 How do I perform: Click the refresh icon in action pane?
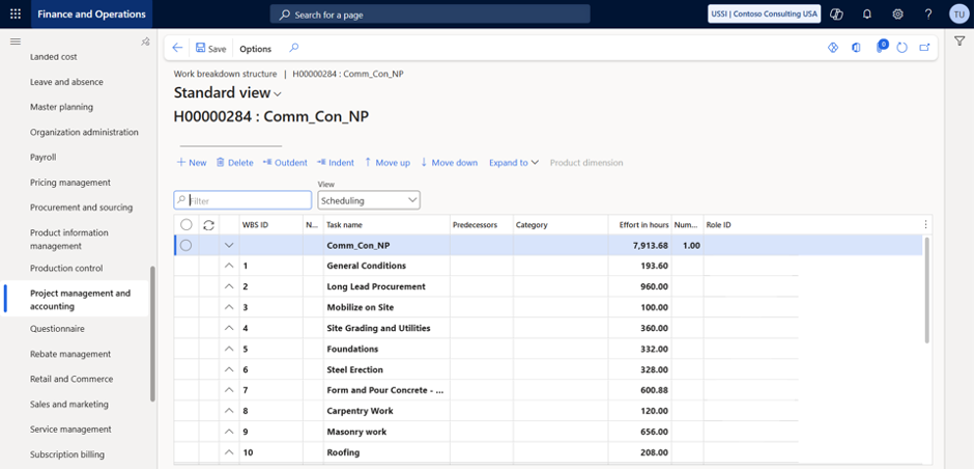tap(902, 48)
